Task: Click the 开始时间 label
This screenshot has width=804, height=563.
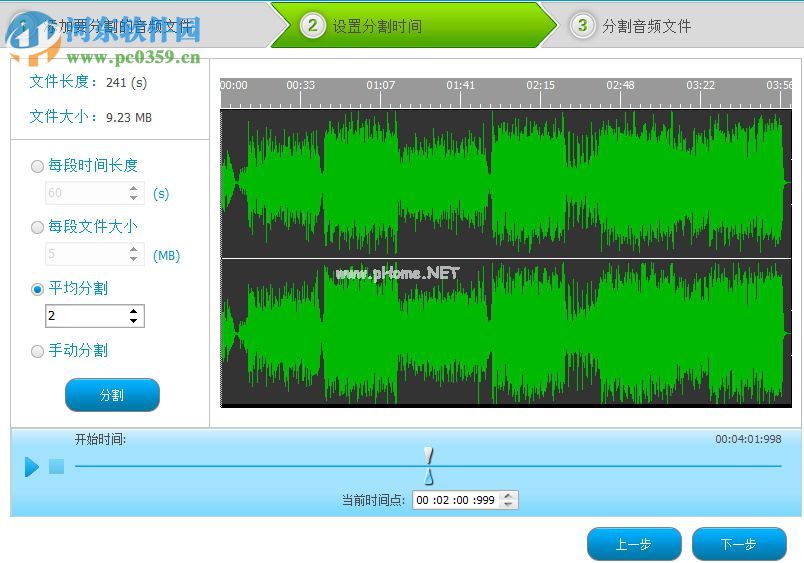Action: click(100, 439)
